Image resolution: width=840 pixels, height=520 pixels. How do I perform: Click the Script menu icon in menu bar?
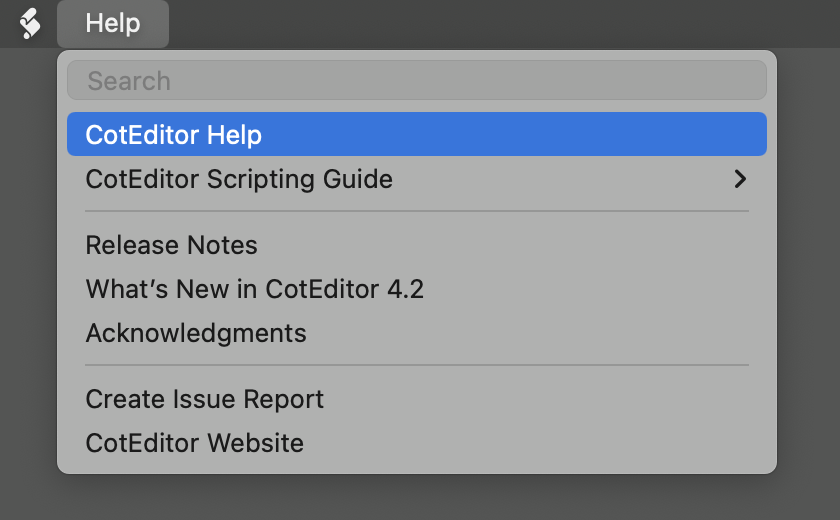30,24
